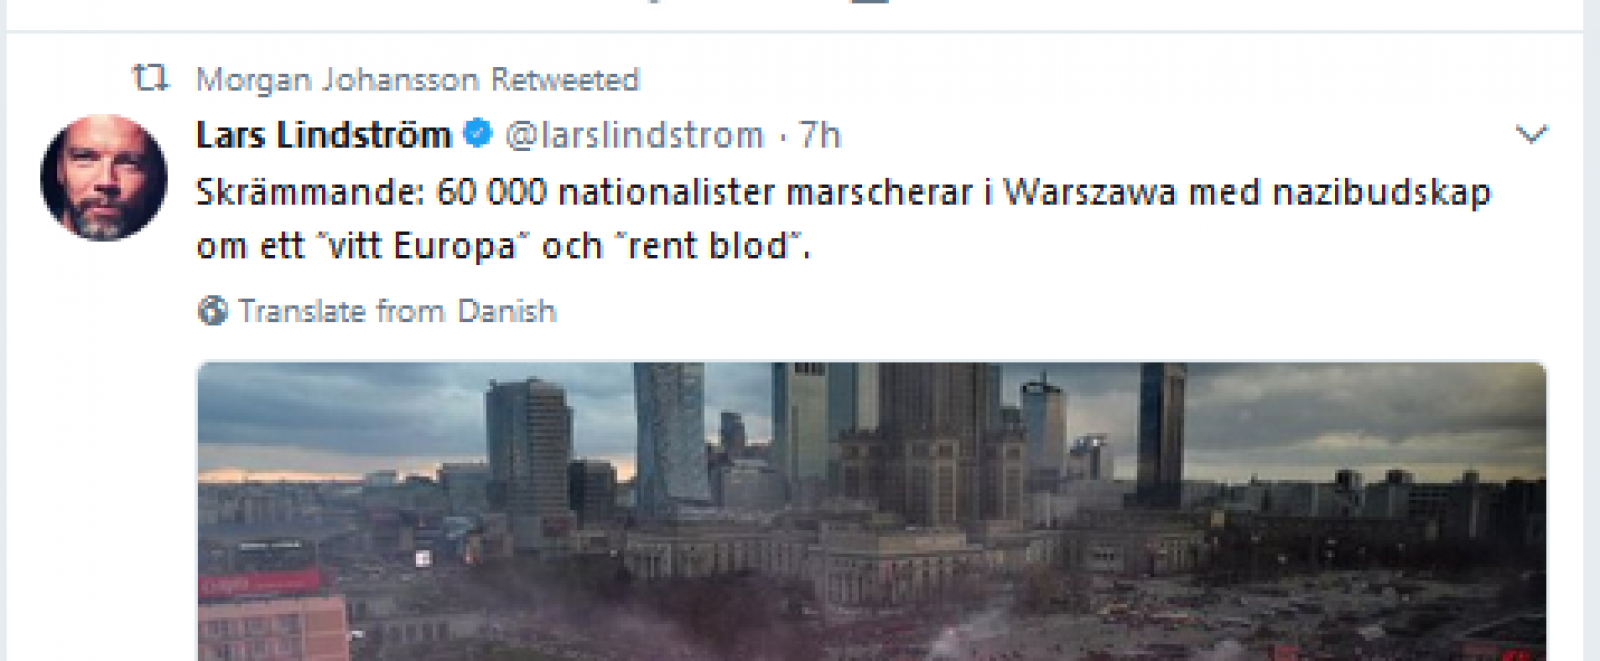The image size is (1600, 661).
Task: Open the @larslindstrom handle link
Action: [634, 135]
